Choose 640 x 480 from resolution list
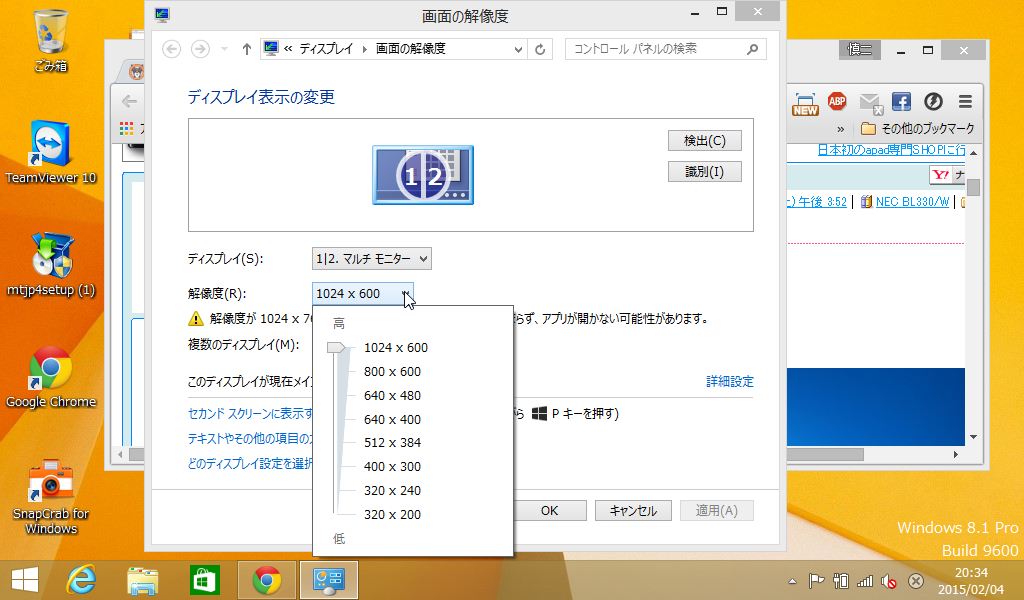 click(x=392, y=395)
